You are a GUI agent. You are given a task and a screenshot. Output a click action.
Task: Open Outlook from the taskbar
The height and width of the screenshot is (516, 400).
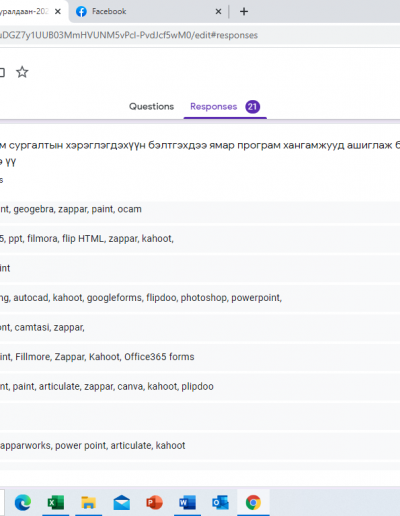(x=220, y=503)
